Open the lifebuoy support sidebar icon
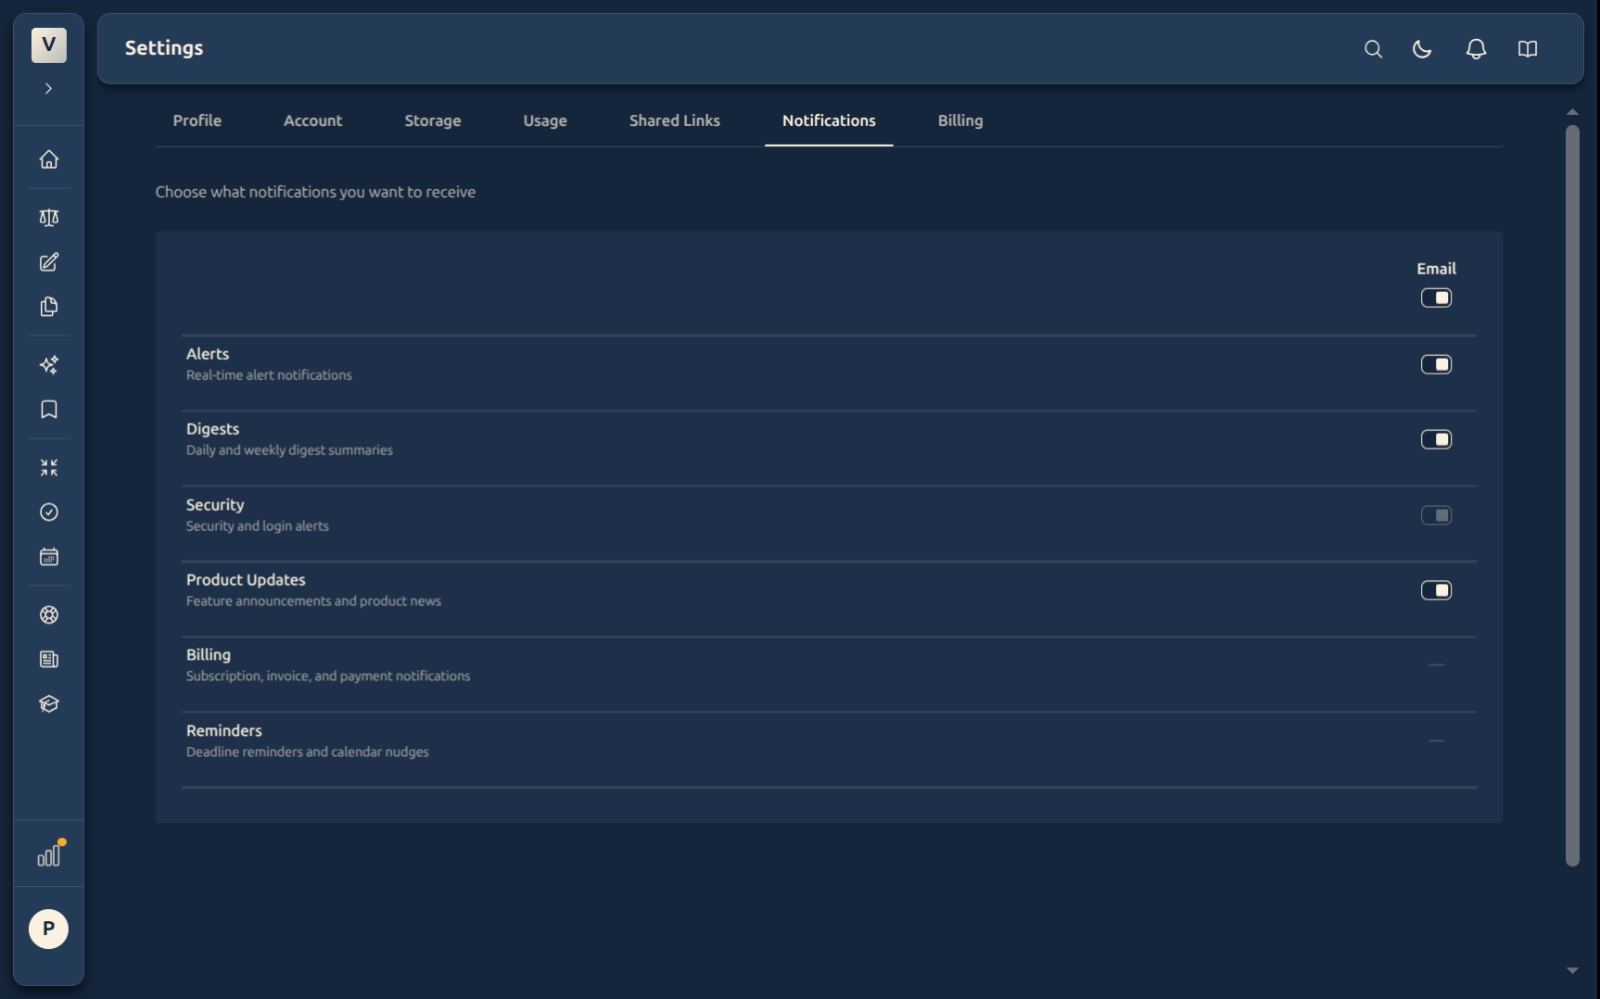 (49, 615)
